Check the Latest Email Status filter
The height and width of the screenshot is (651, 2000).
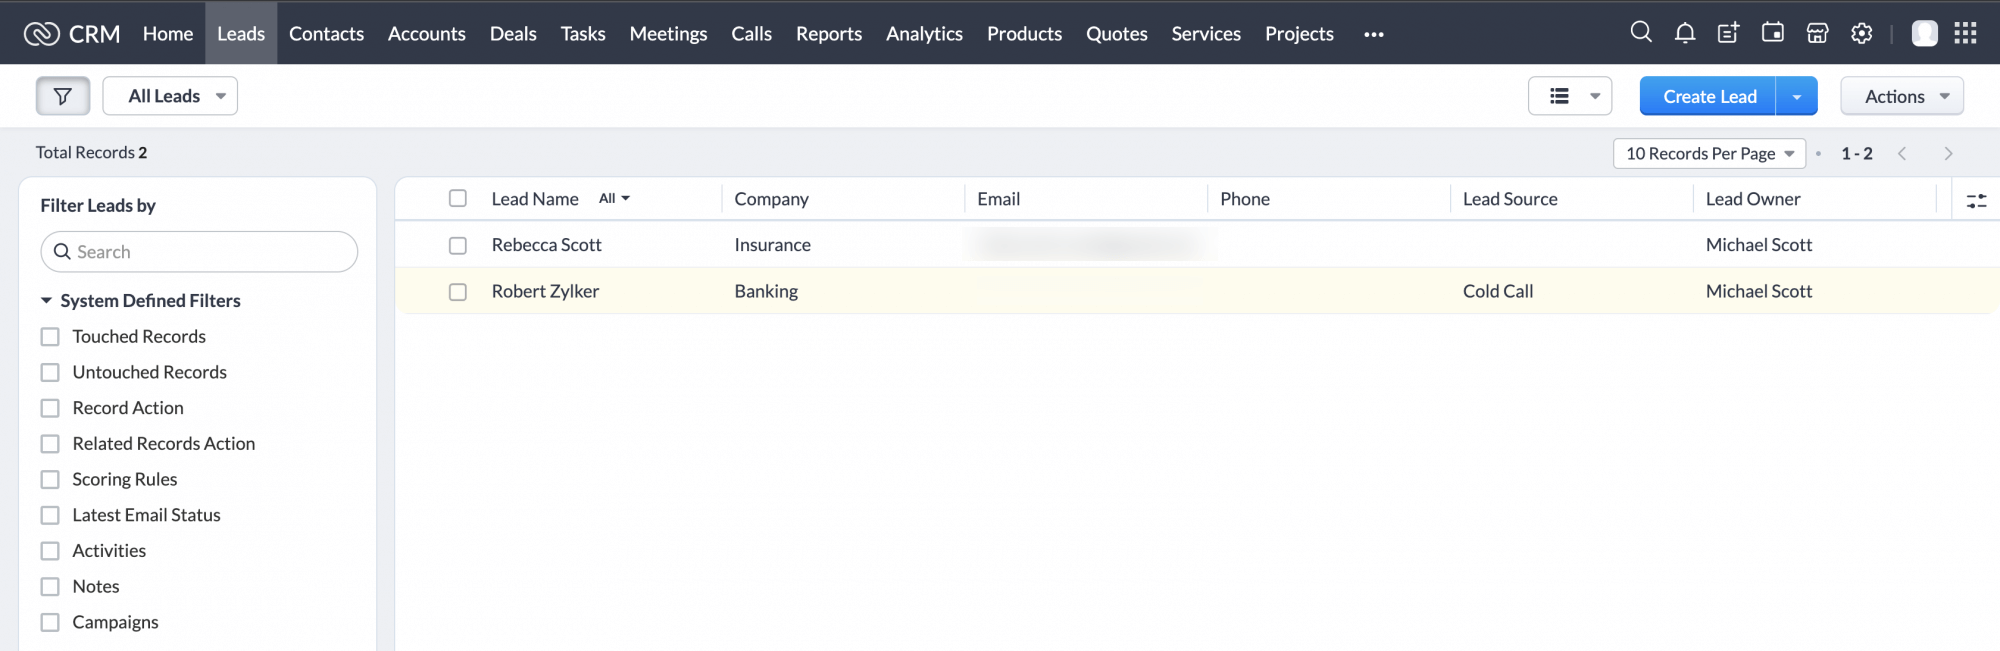point(50,515)
